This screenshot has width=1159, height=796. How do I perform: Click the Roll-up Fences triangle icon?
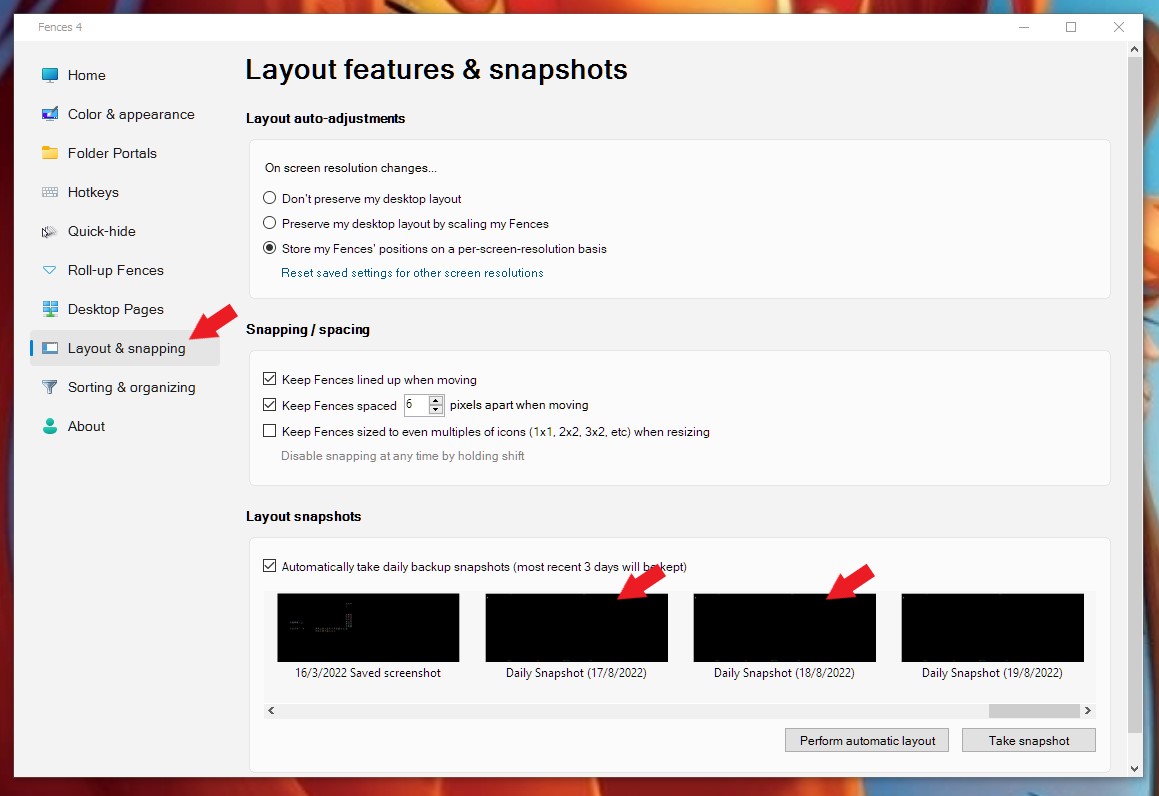pos(50,271)
